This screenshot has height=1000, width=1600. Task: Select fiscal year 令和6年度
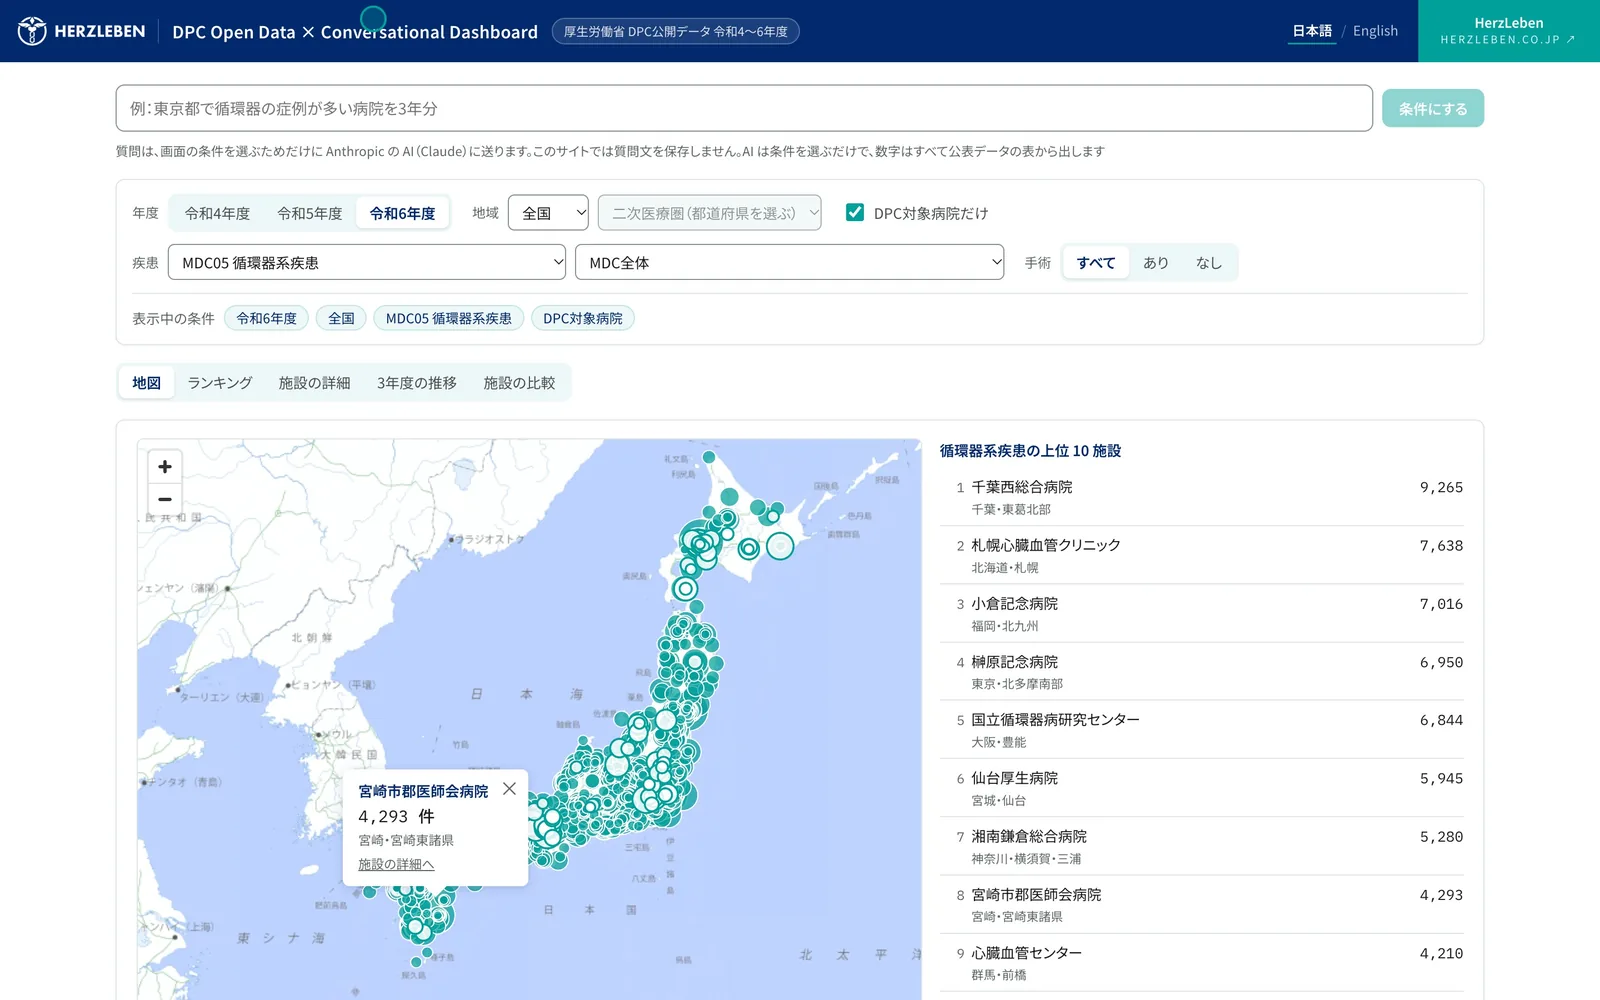(403, 213)
